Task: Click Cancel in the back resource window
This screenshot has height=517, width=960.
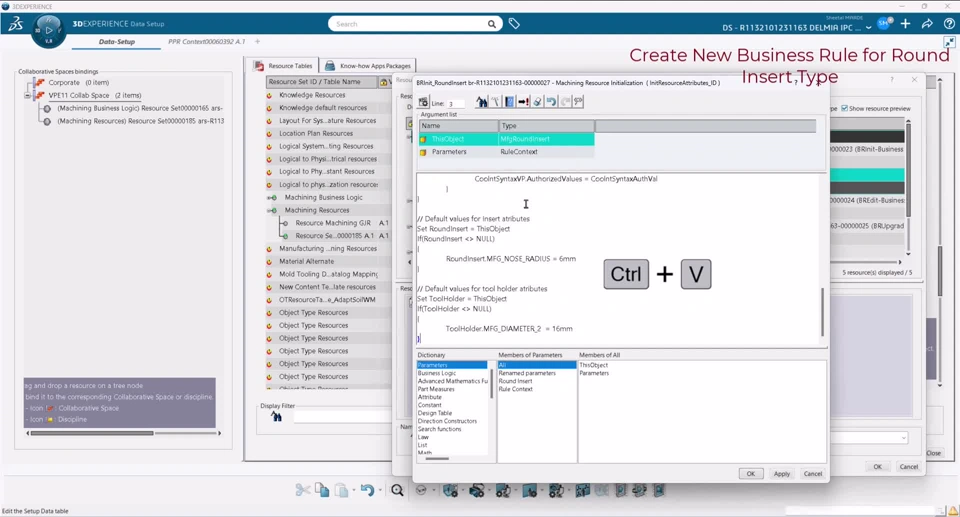Action: (909, 466)
